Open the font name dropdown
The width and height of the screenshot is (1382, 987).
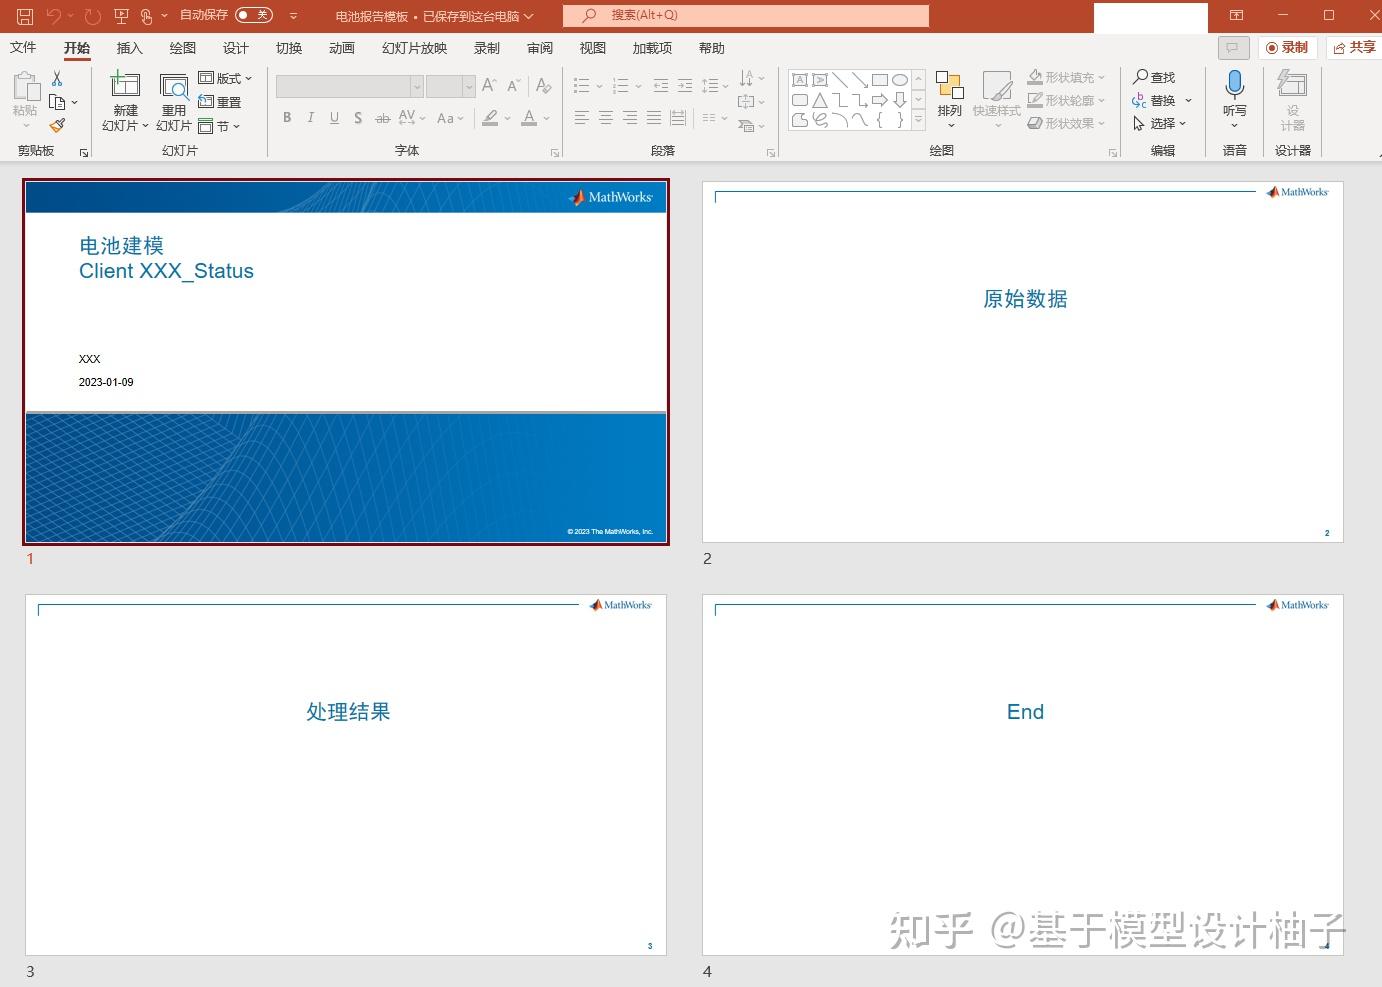(417, 86)
